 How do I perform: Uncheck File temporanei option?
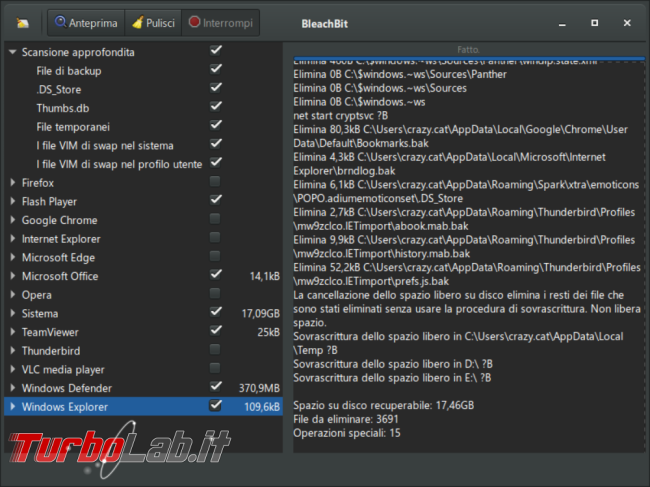tap(215, 125)
